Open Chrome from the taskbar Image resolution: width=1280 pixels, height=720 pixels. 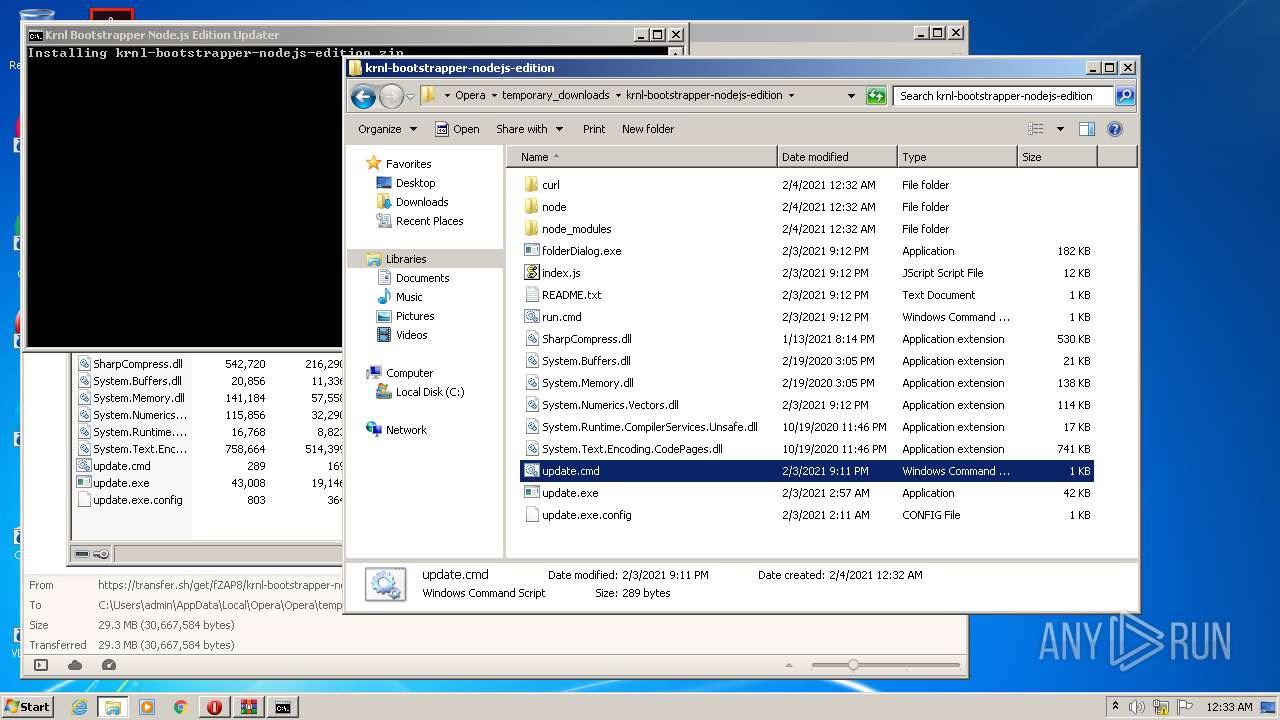[x=180, y=707]
